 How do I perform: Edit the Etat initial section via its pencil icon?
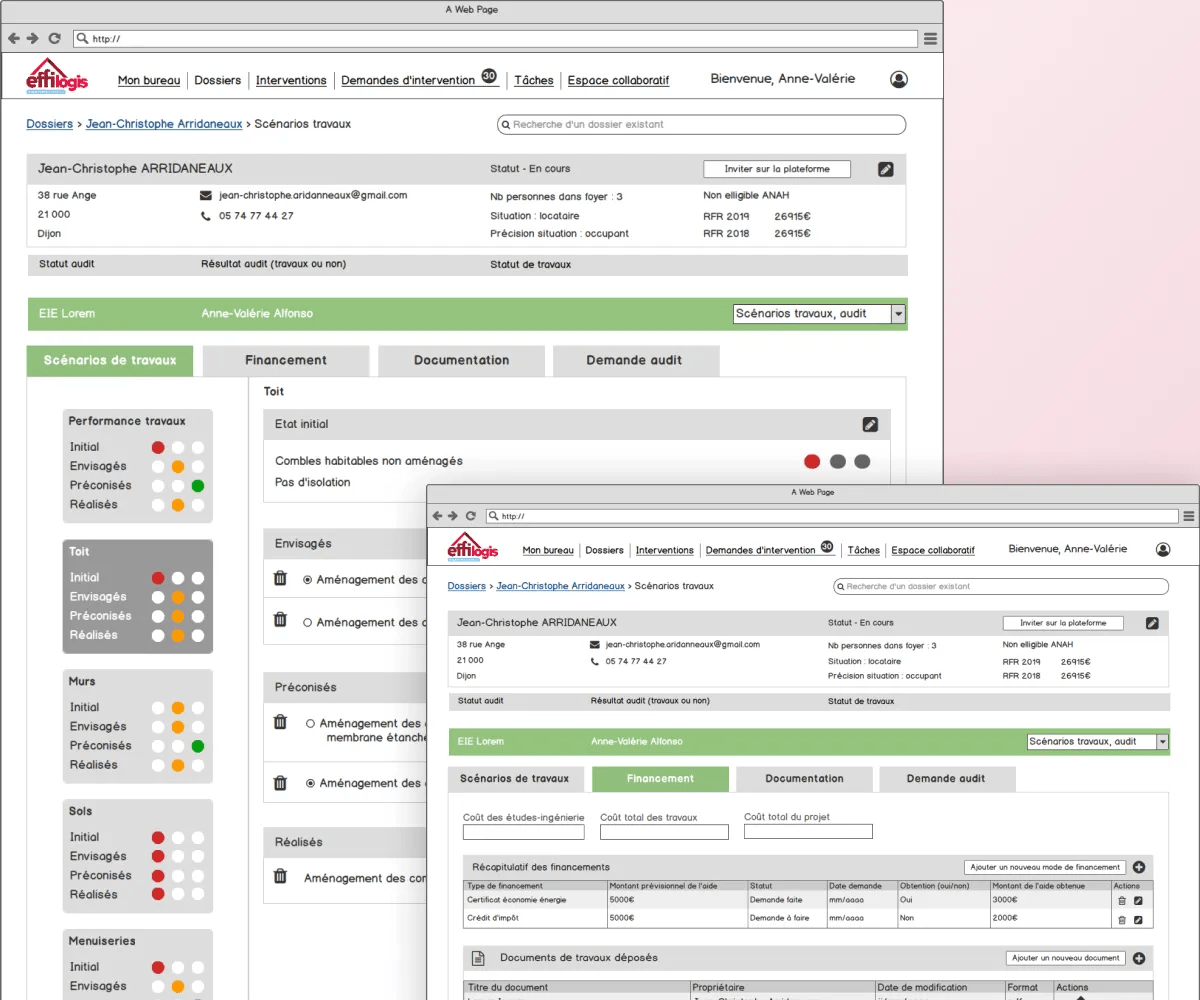tap(870, 424)
